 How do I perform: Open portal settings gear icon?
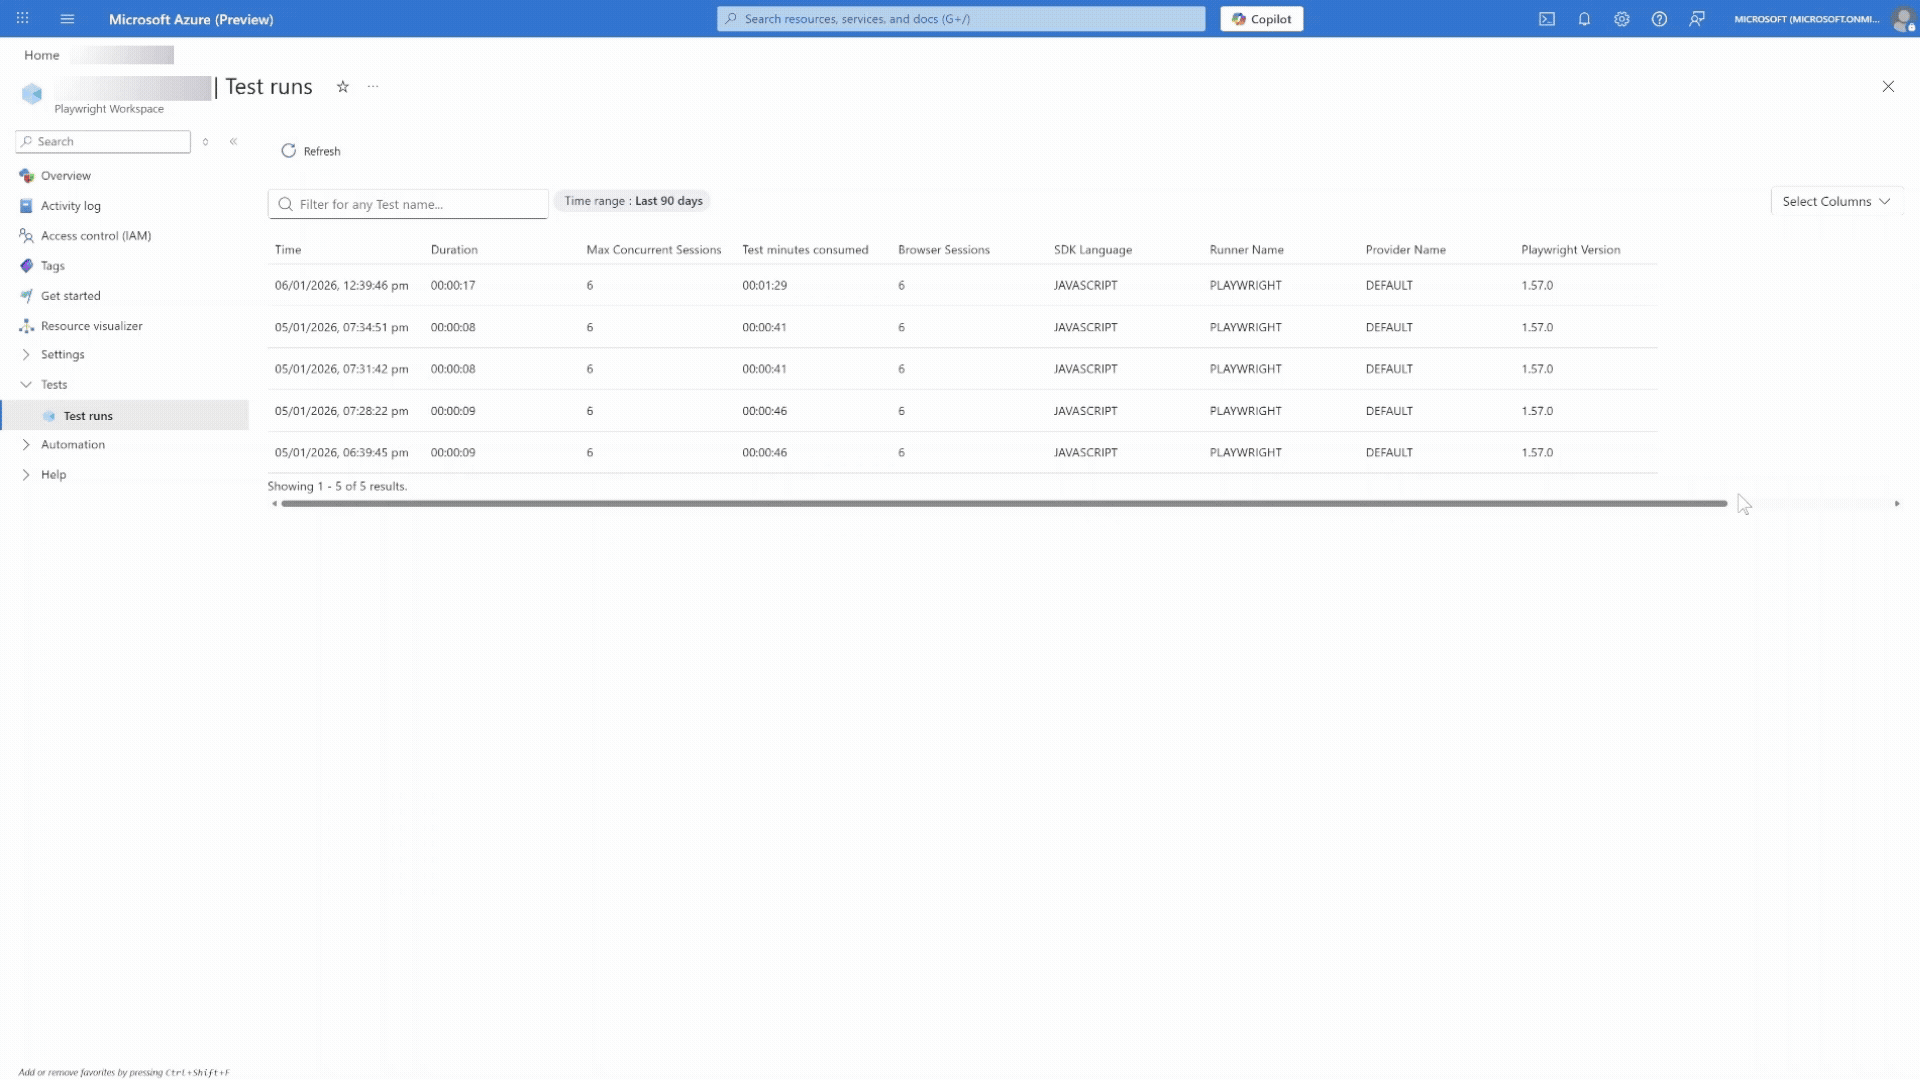click(x=1622, y=19)
